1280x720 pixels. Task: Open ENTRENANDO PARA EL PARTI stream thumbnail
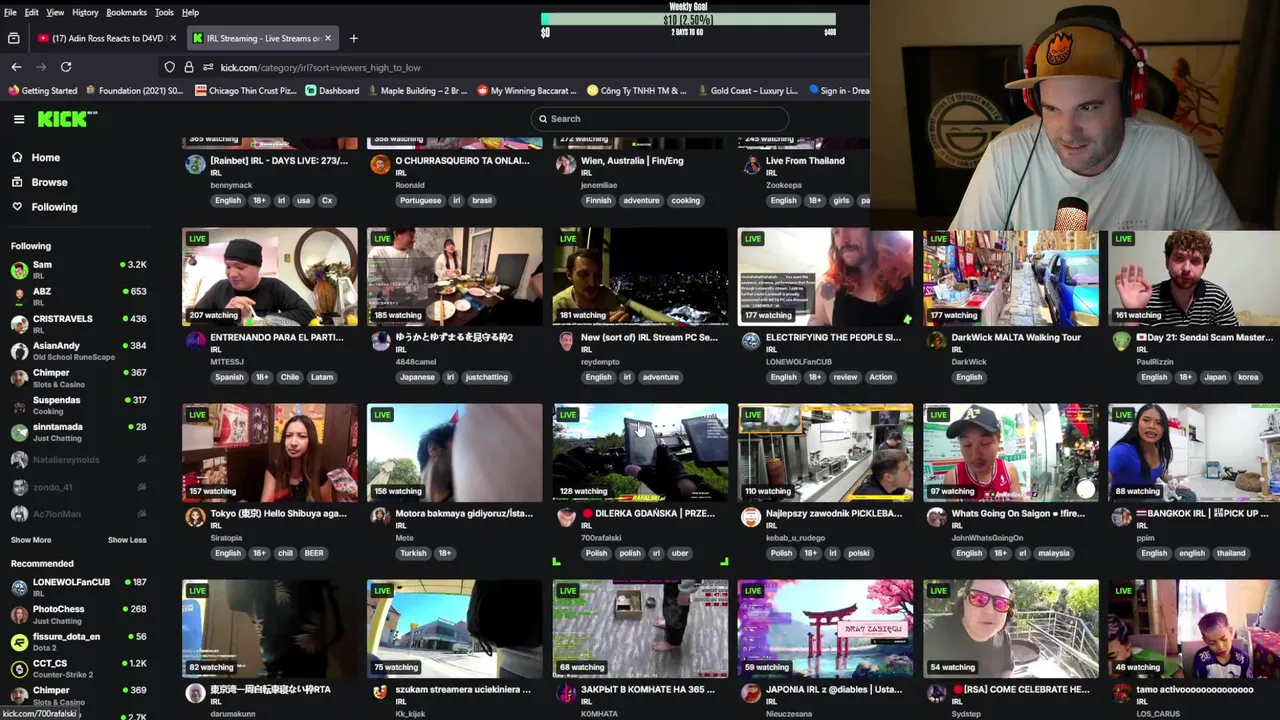pos(270,277)
